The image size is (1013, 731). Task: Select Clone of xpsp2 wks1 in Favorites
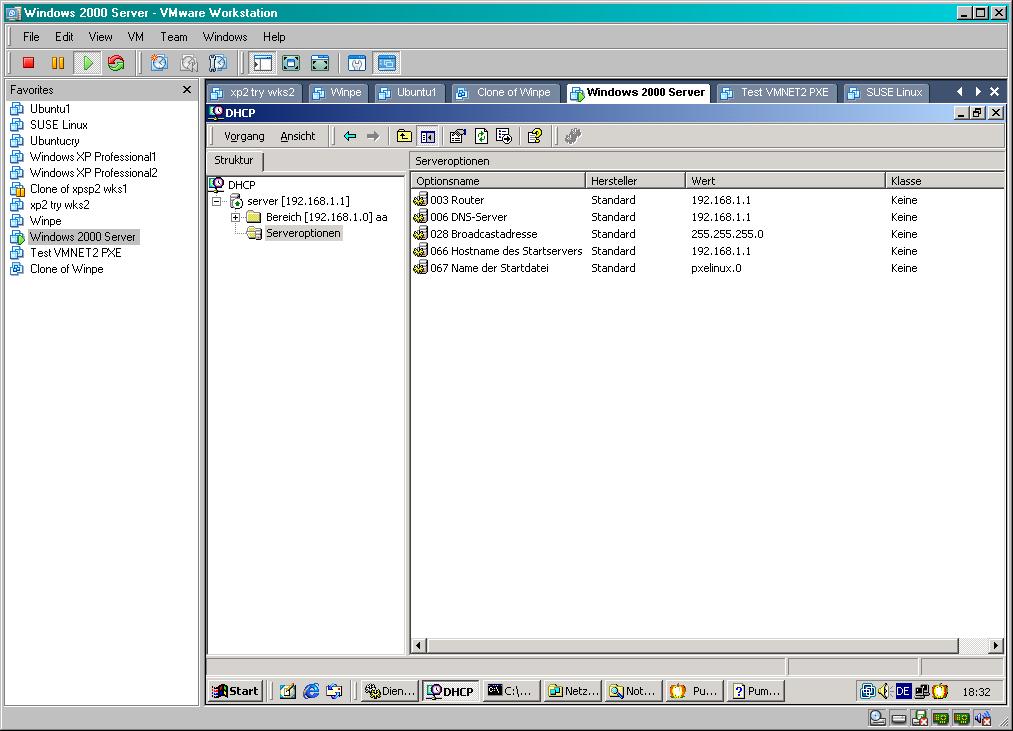79,189
